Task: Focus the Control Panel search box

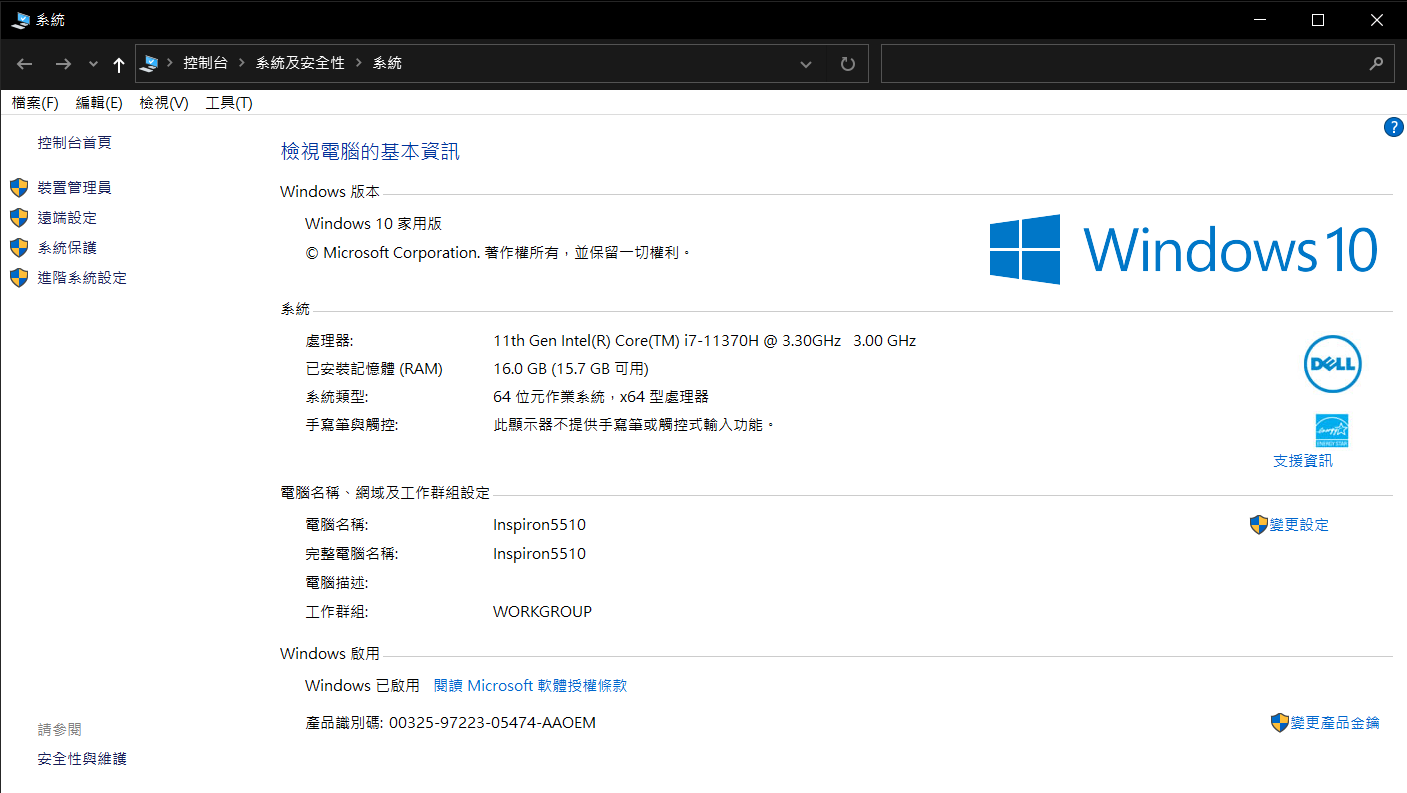Action: 1125,63
